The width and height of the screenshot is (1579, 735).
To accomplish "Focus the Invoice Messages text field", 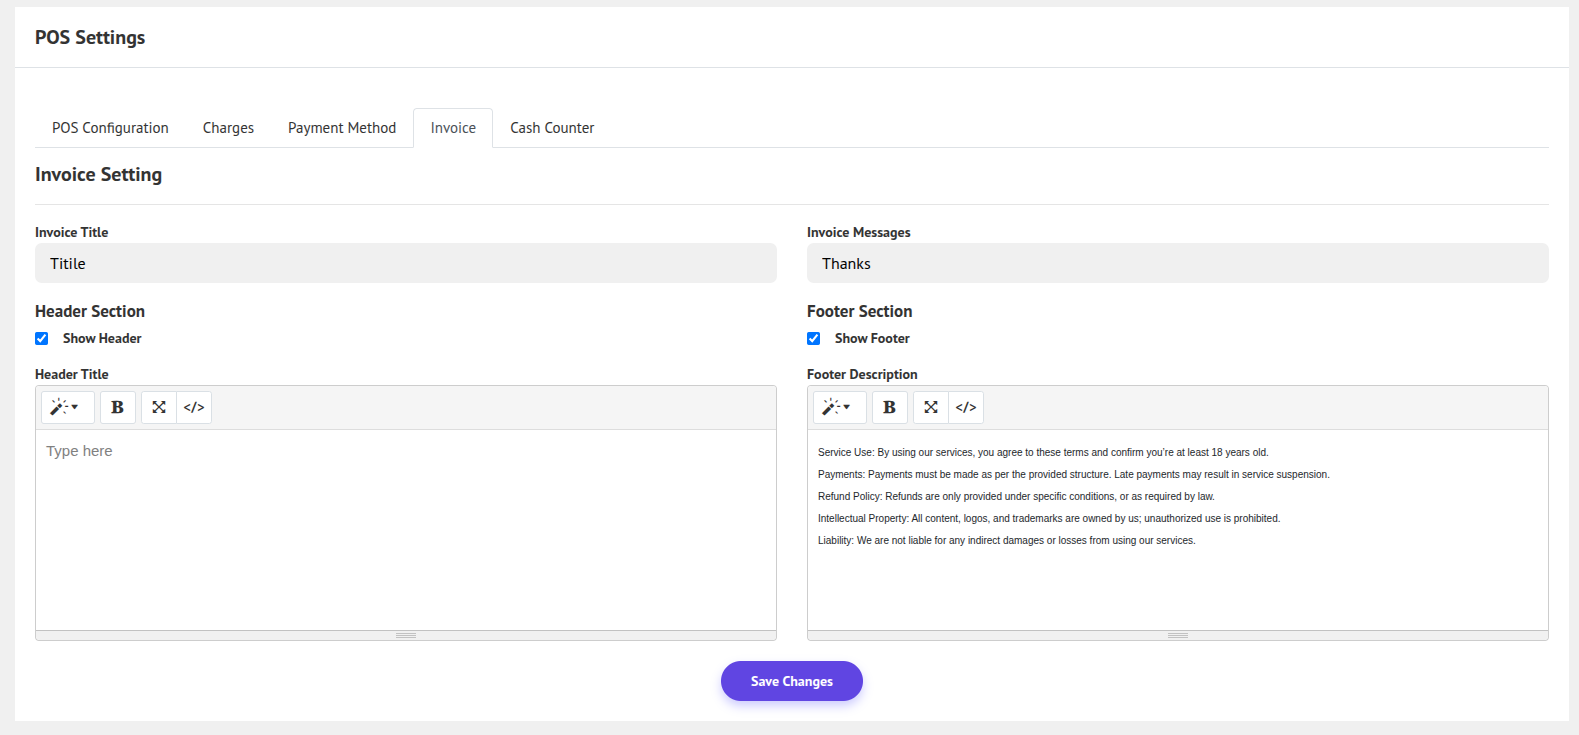I will pos(1177,264).
